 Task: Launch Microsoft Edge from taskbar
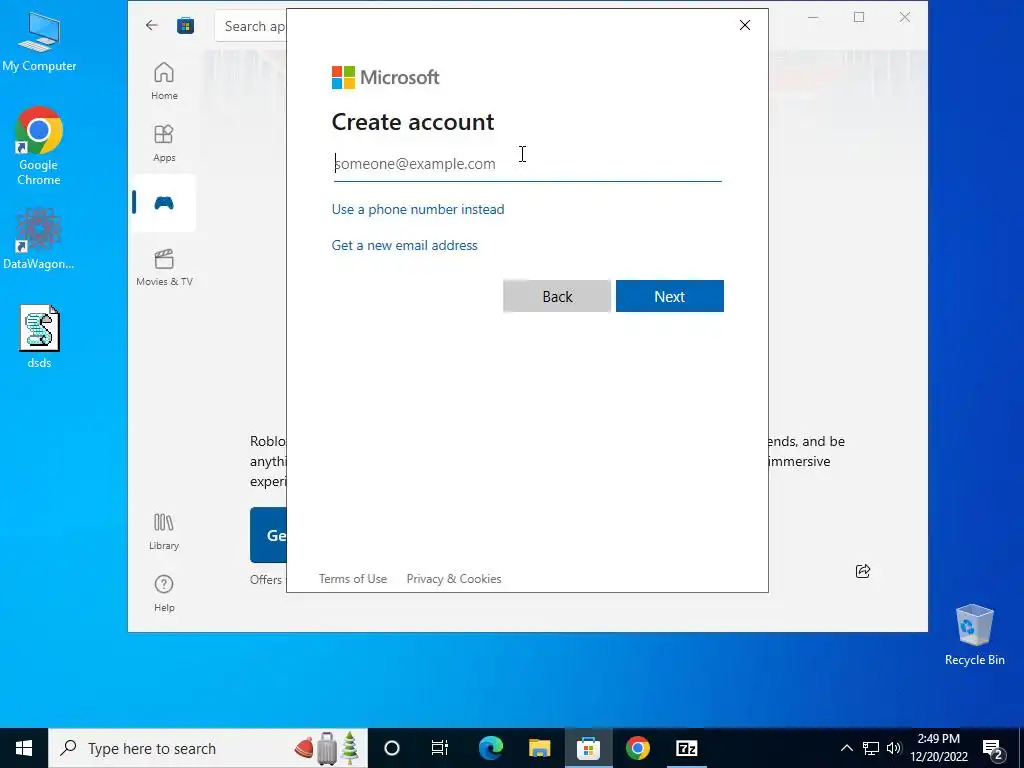(x=490, y=748)
